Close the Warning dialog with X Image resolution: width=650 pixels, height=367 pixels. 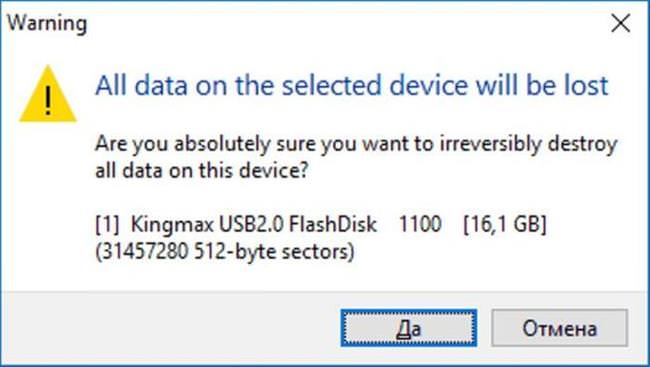click(x=620, y=23)
